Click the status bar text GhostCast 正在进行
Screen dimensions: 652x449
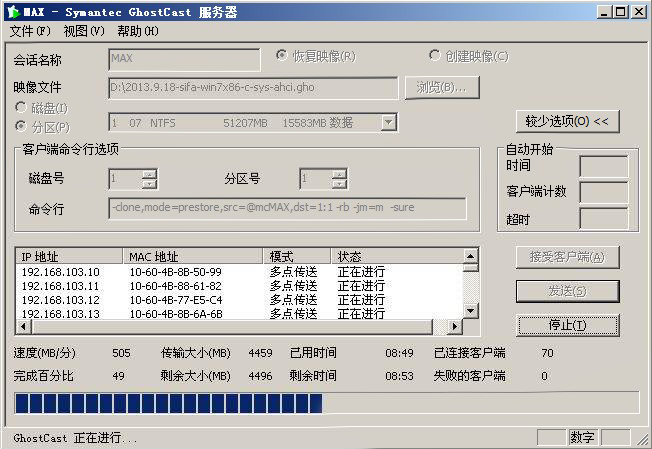point(75,438)
